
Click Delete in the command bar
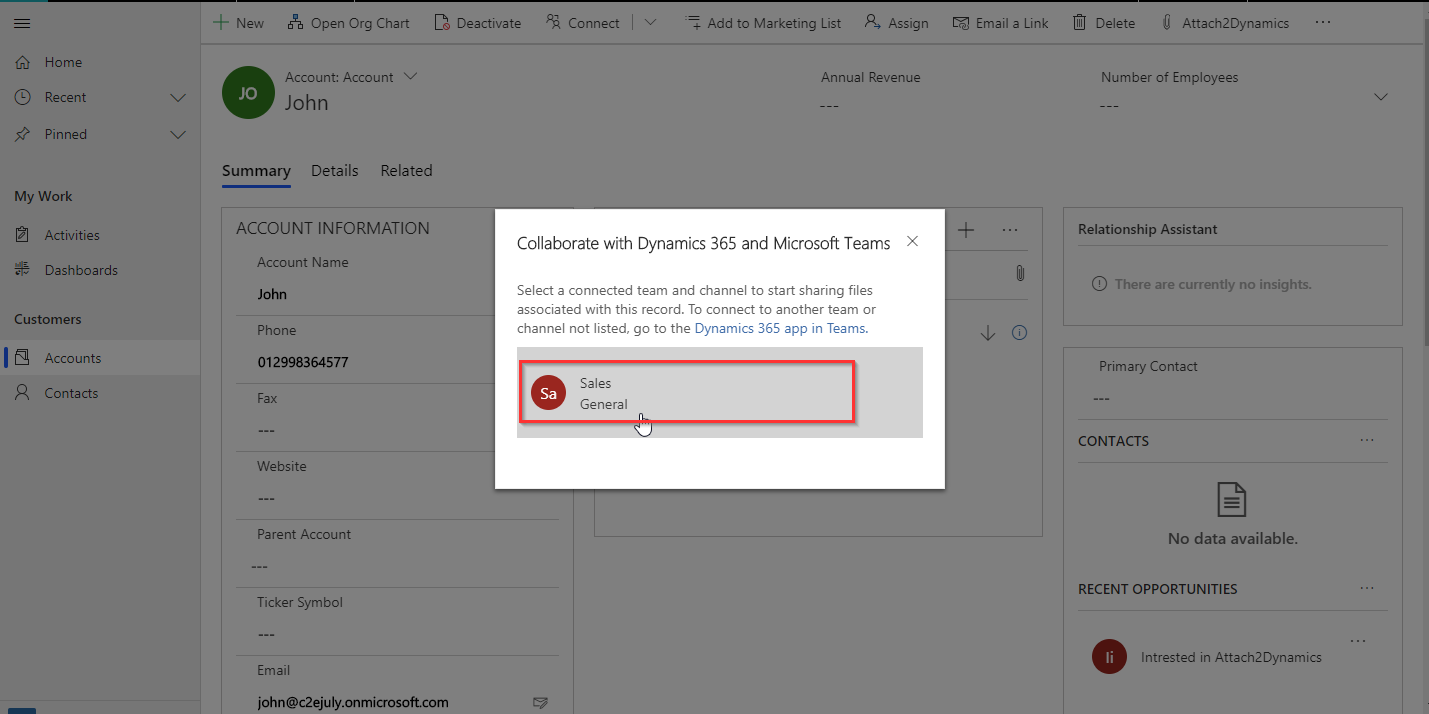point(1104,23)
